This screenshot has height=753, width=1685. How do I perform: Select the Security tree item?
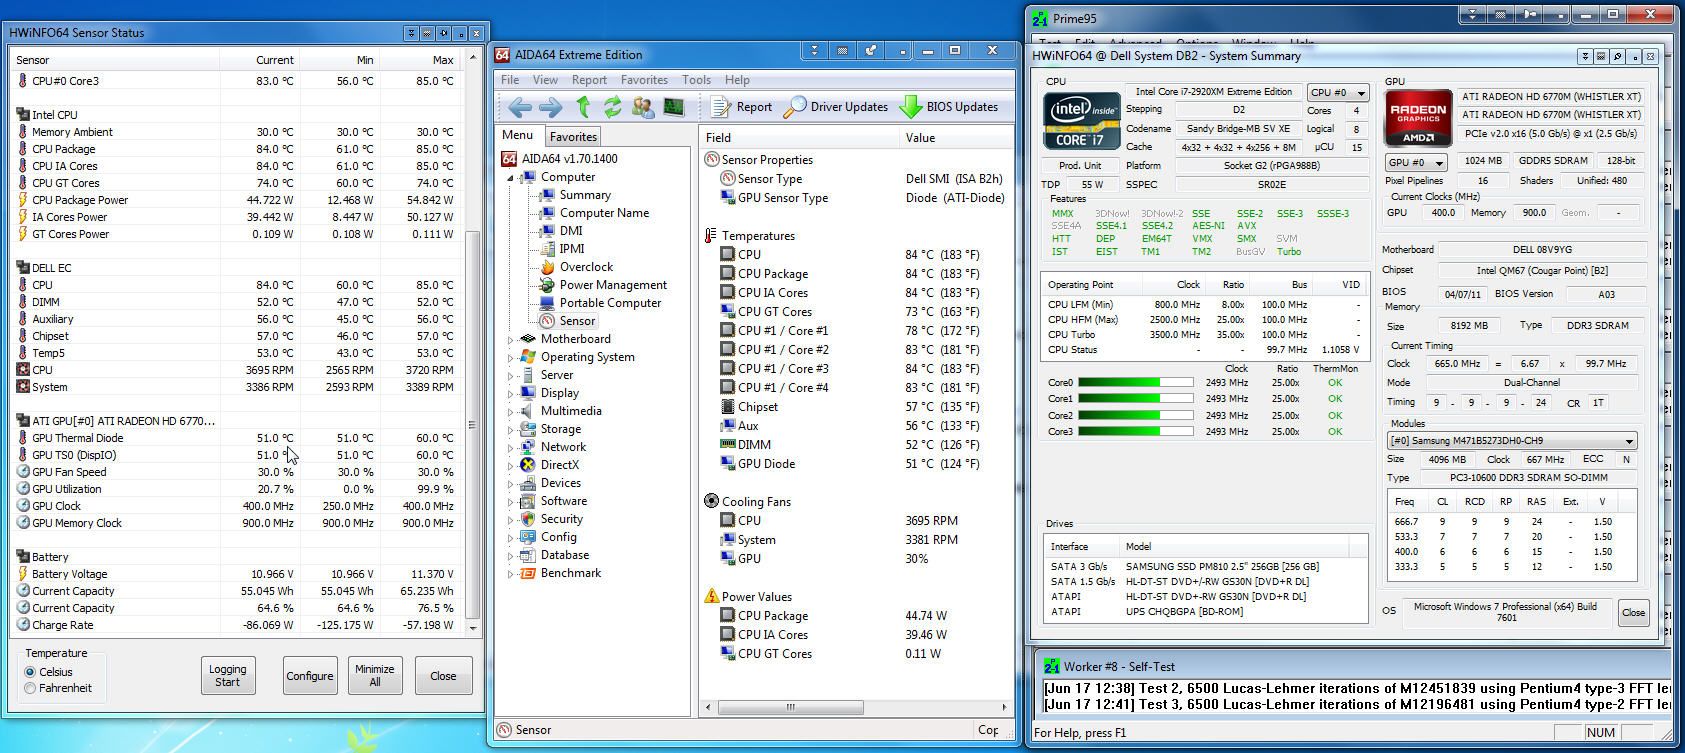pos(561,519)
